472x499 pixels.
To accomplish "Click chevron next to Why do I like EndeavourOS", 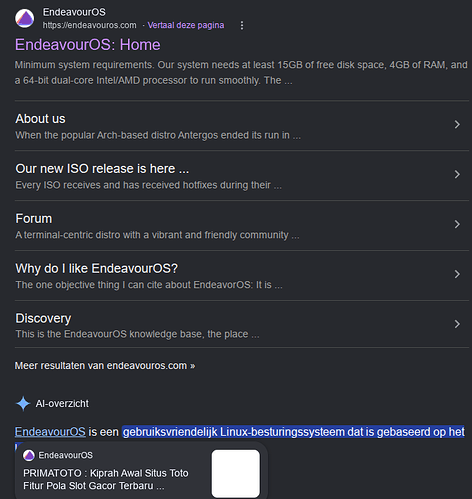I will pyautogui.click(x=457, y=274).
